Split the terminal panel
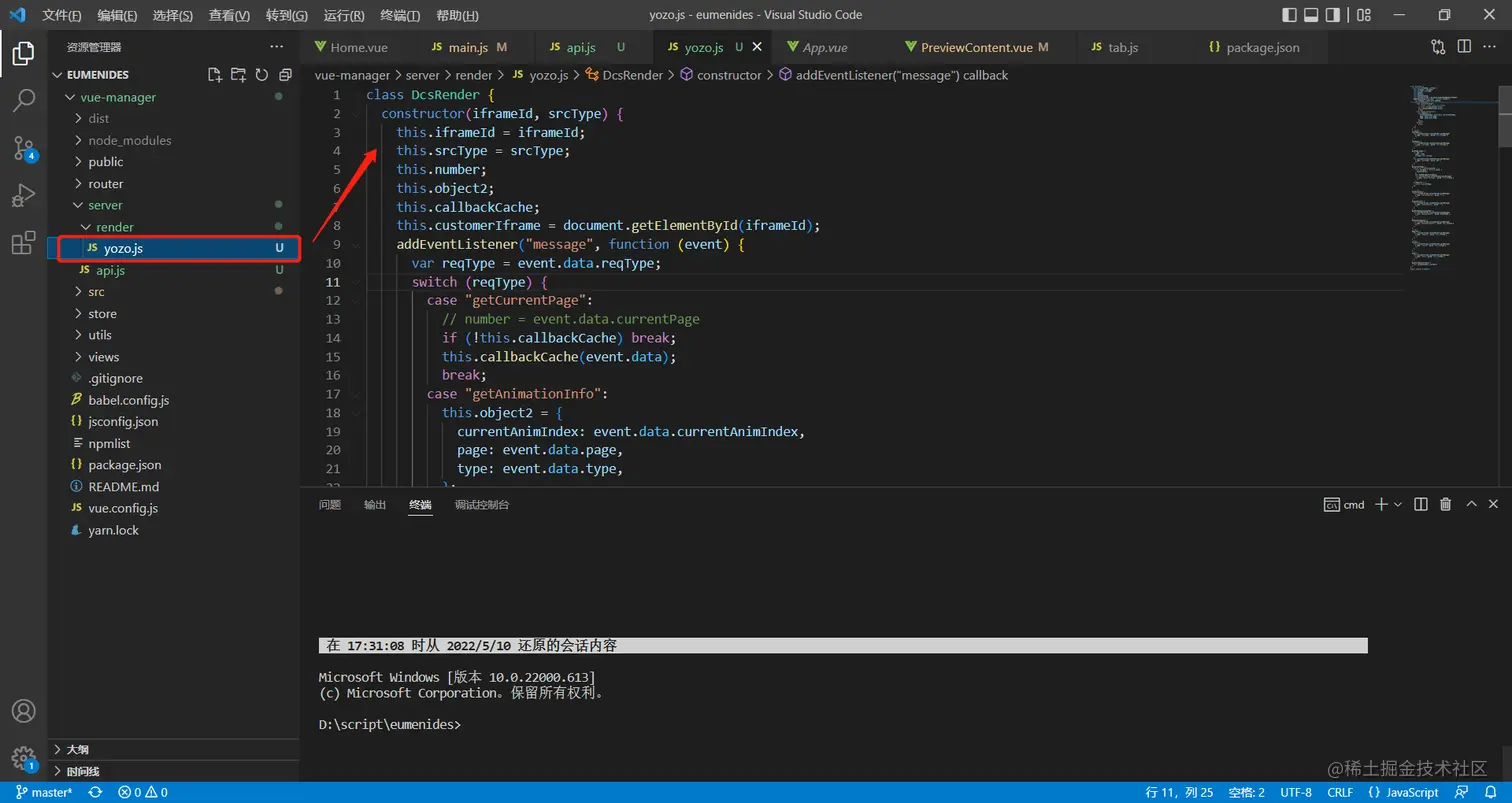The image size is (1512, 803). pos(1421,505)
